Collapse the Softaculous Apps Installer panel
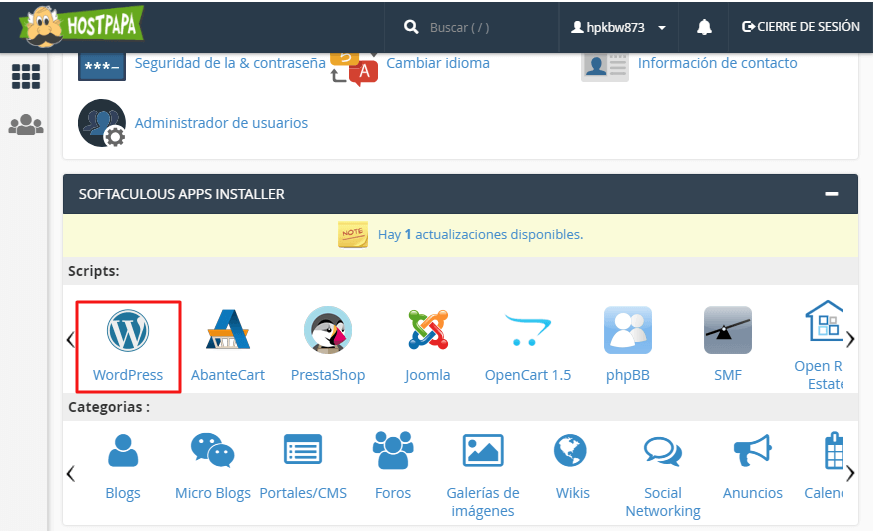The height and width of the screenshot is (531, 873). (x=832, y=194)
